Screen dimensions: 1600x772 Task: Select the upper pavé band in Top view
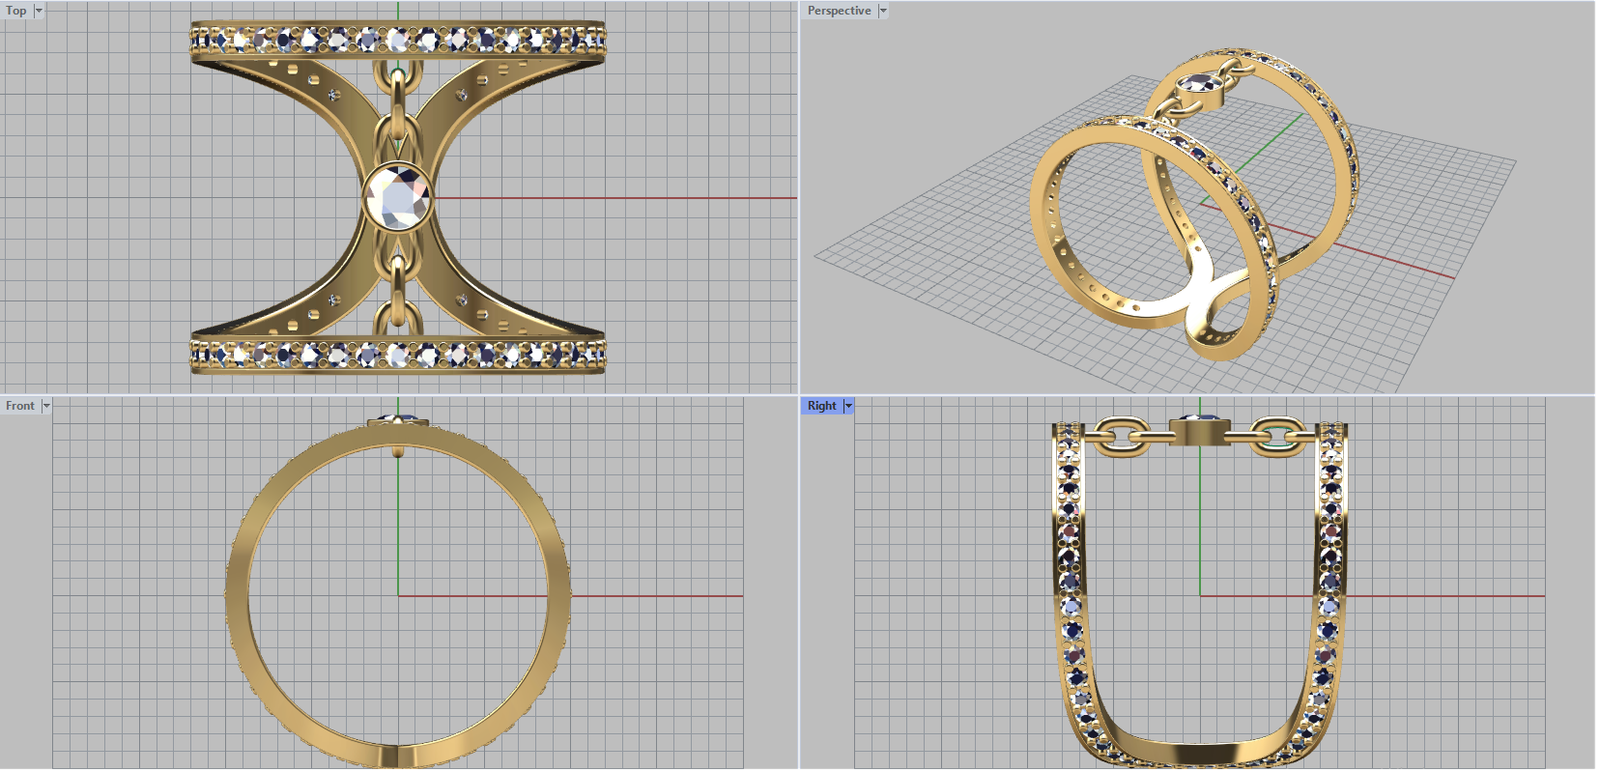coord(398,40)
